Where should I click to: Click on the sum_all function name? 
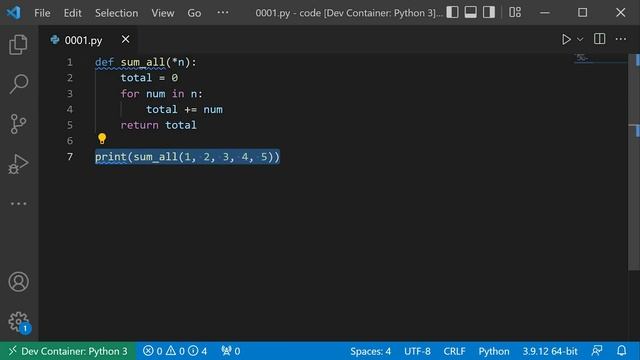(x=143, y=62)
